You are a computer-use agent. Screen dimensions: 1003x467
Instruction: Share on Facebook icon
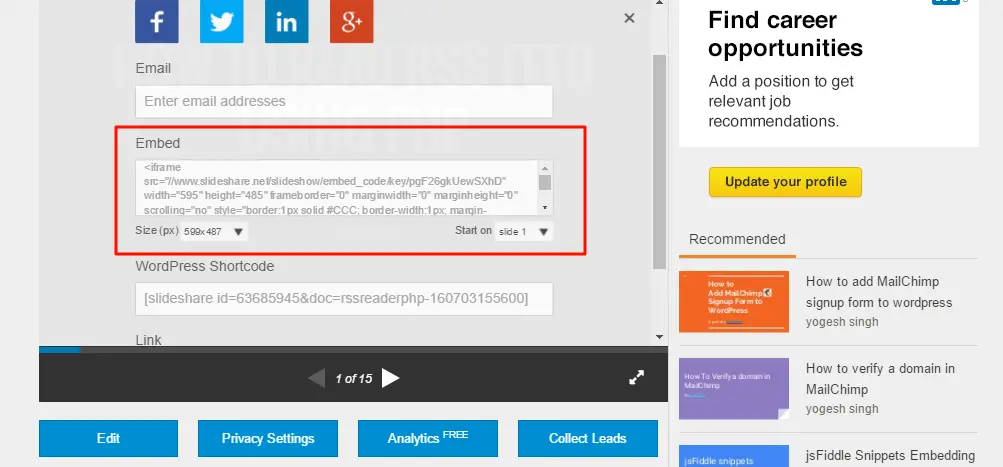(157, 21)
